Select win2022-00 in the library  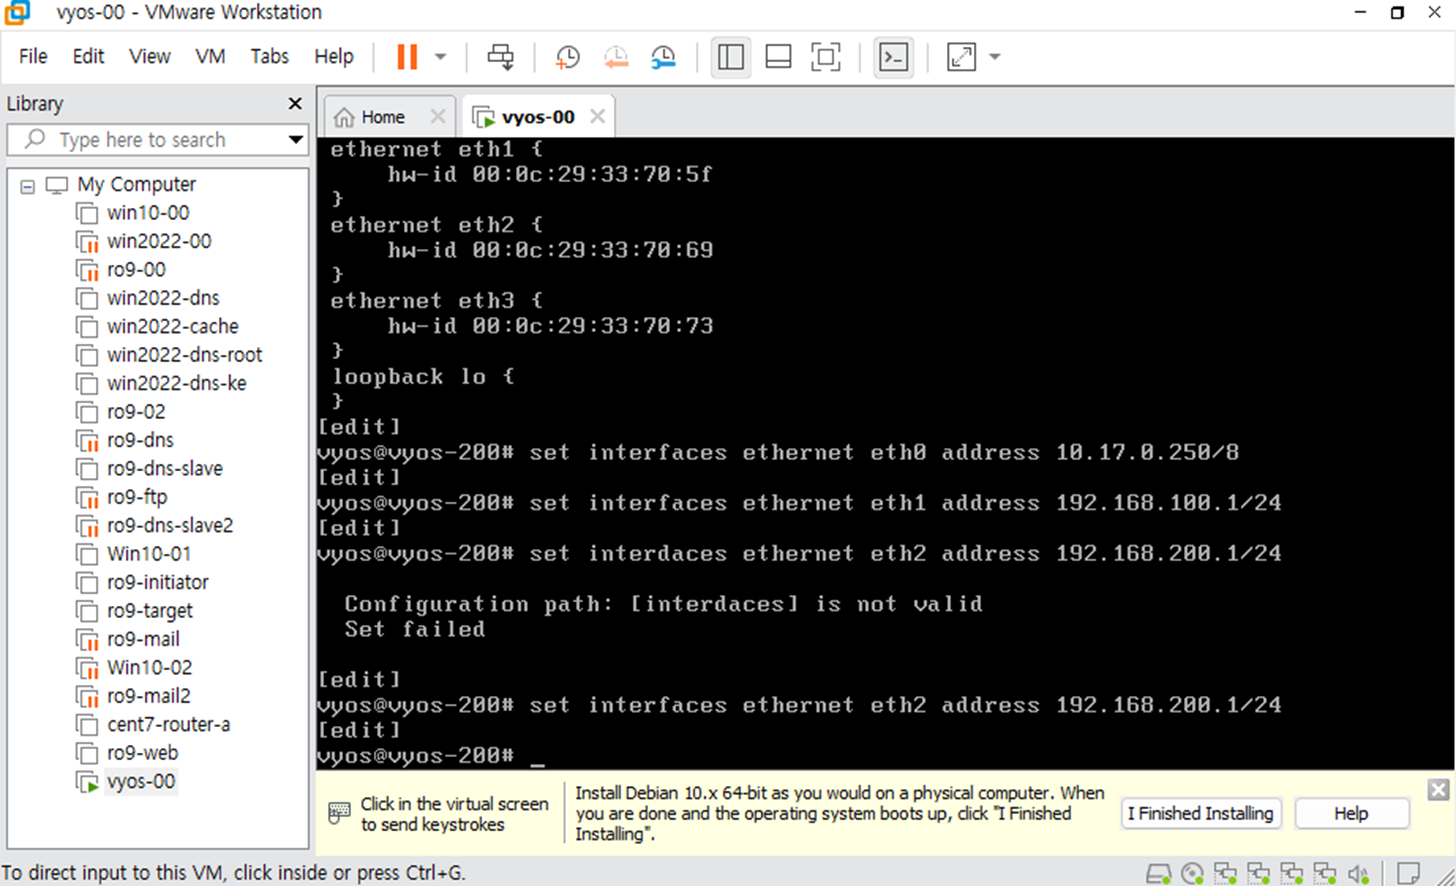tap(159, 241)
